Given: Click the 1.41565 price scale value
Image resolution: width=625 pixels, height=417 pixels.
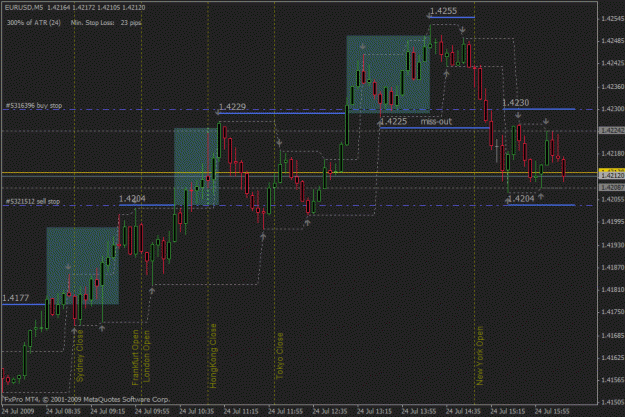Looking at the screenshot, I should point(612,380).
